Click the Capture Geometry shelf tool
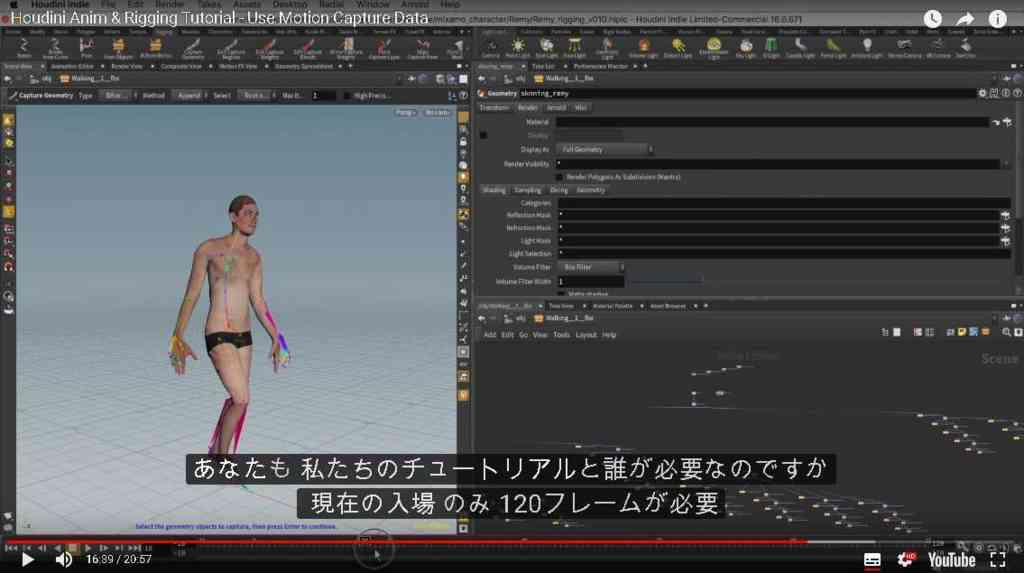The image size is (1024, 573). coord(193,47)
